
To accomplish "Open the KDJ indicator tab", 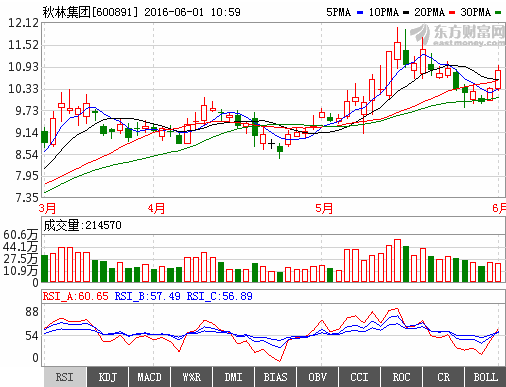I will pyautogui.click(x=107, y=377).
